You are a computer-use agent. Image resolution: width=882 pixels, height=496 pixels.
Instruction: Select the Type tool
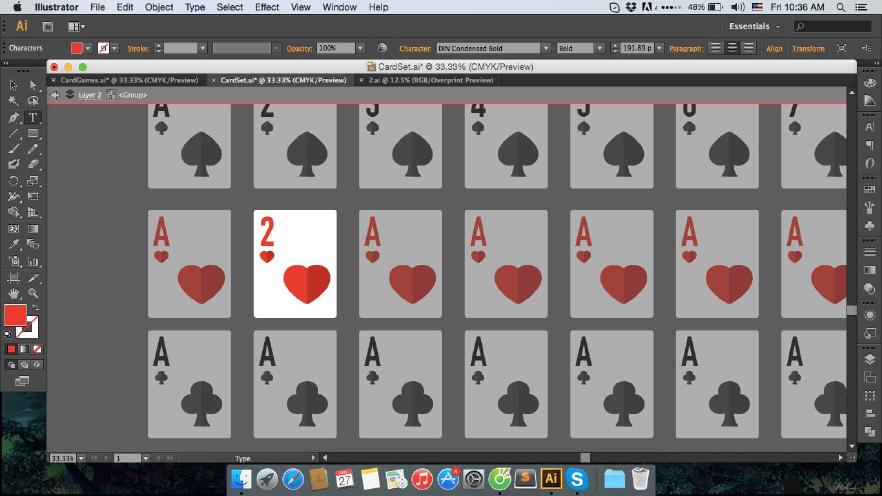click(x=33, y=117)
